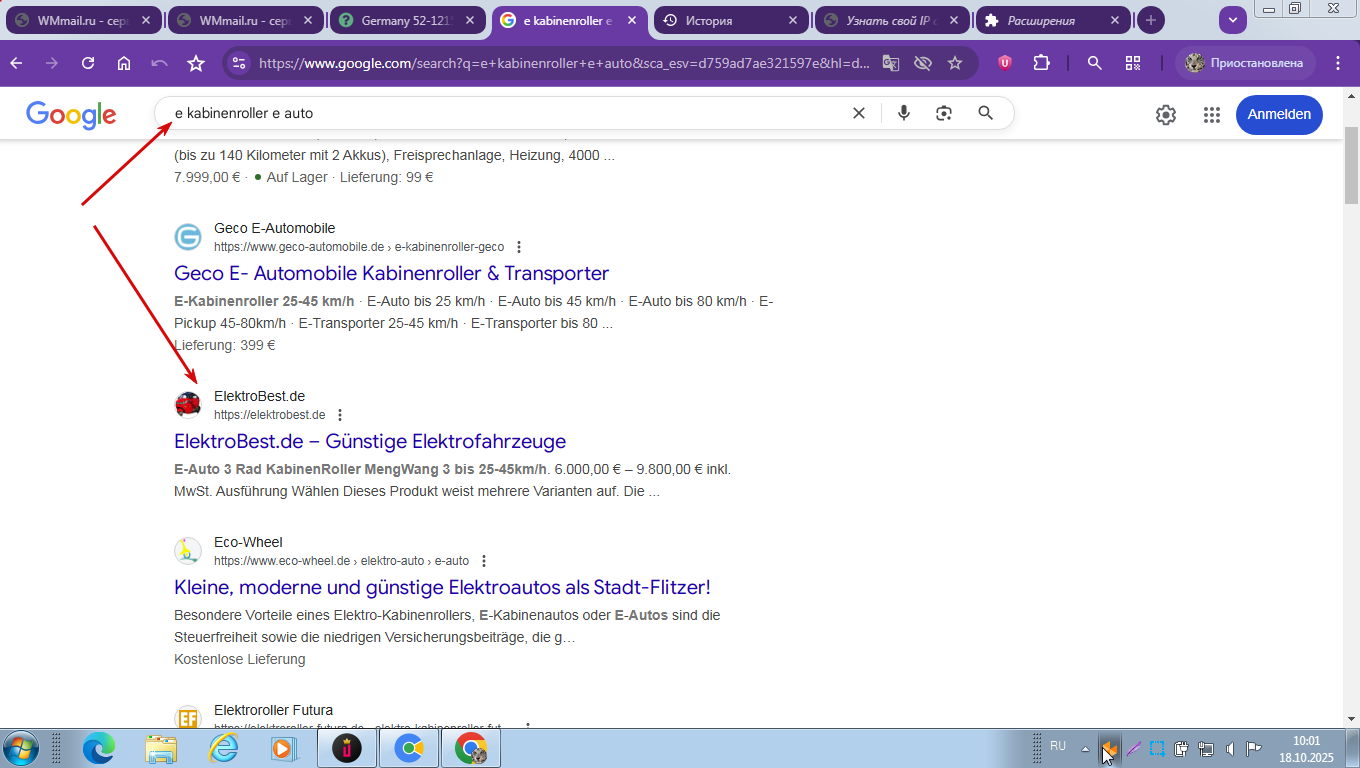Close the e kabinenroller search tab
The height and width of the screenshot is (768, 1360).
[x=631, y=20]
